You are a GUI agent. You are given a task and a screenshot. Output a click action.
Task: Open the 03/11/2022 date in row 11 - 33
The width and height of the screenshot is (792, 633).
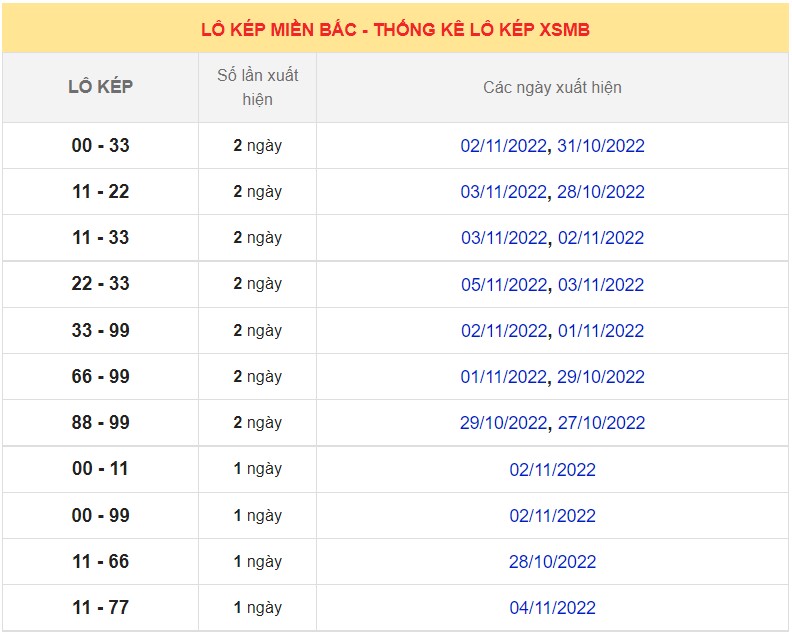coord(504,238)
